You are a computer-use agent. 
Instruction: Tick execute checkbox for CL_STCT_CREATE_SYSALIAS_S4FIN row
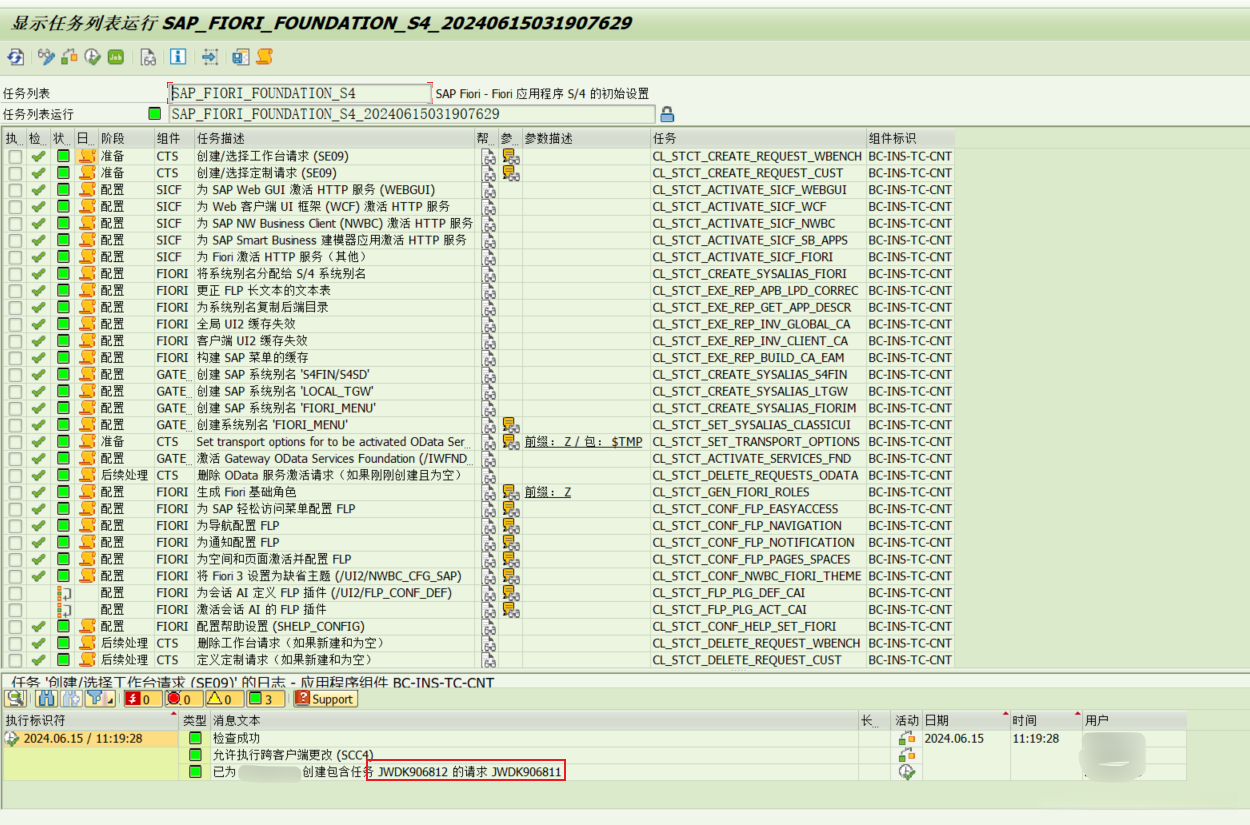point(15,375)
